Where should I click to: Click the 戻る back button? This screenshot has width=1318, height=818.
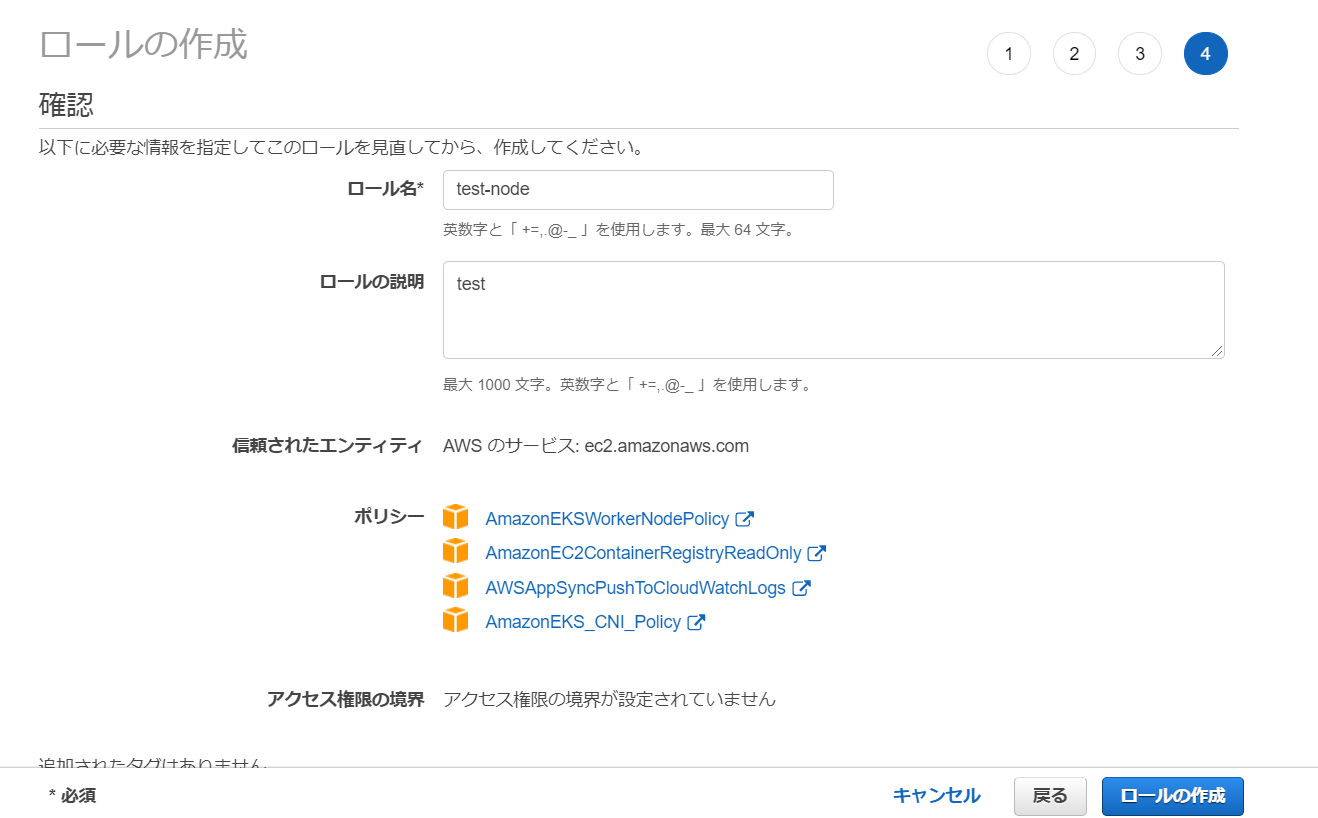coord(1050,796)
